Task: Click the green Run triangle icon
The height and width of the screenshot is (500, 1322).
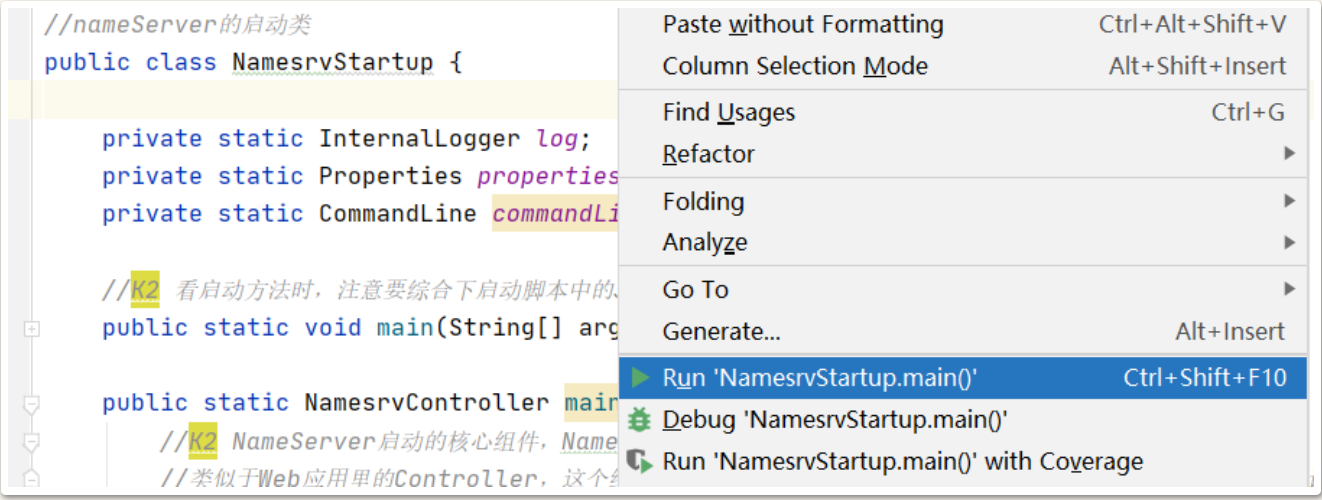Action: (x=640, y=378)
